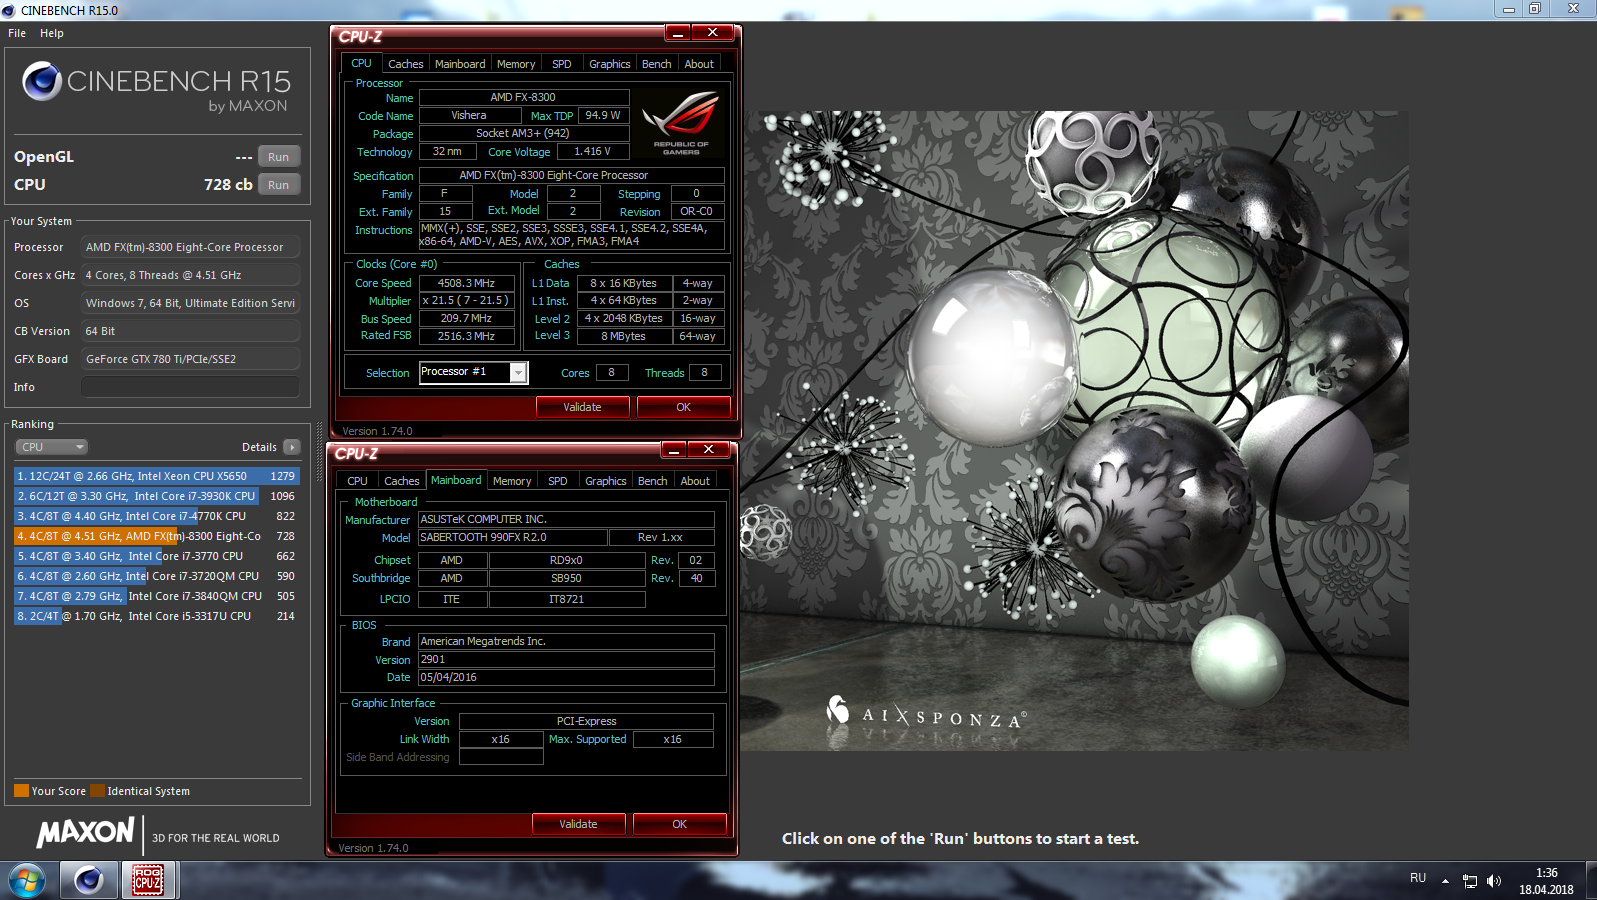Click the MAXON logo
The image size is (1597, 900).
click(86, 832)
